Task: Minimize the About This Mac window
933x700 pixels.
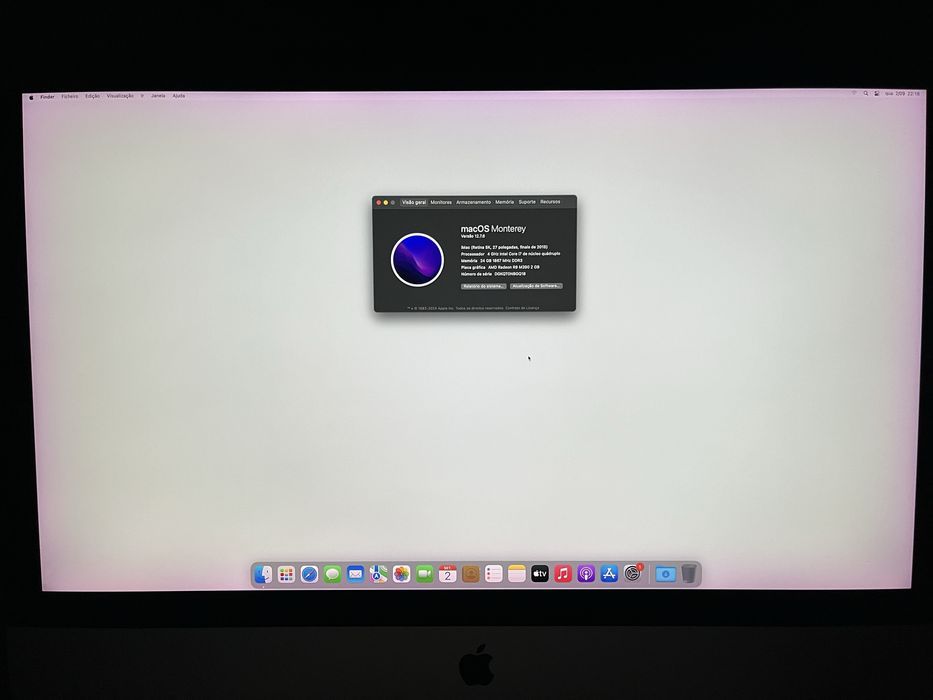Action: click(x=386, y=203)
